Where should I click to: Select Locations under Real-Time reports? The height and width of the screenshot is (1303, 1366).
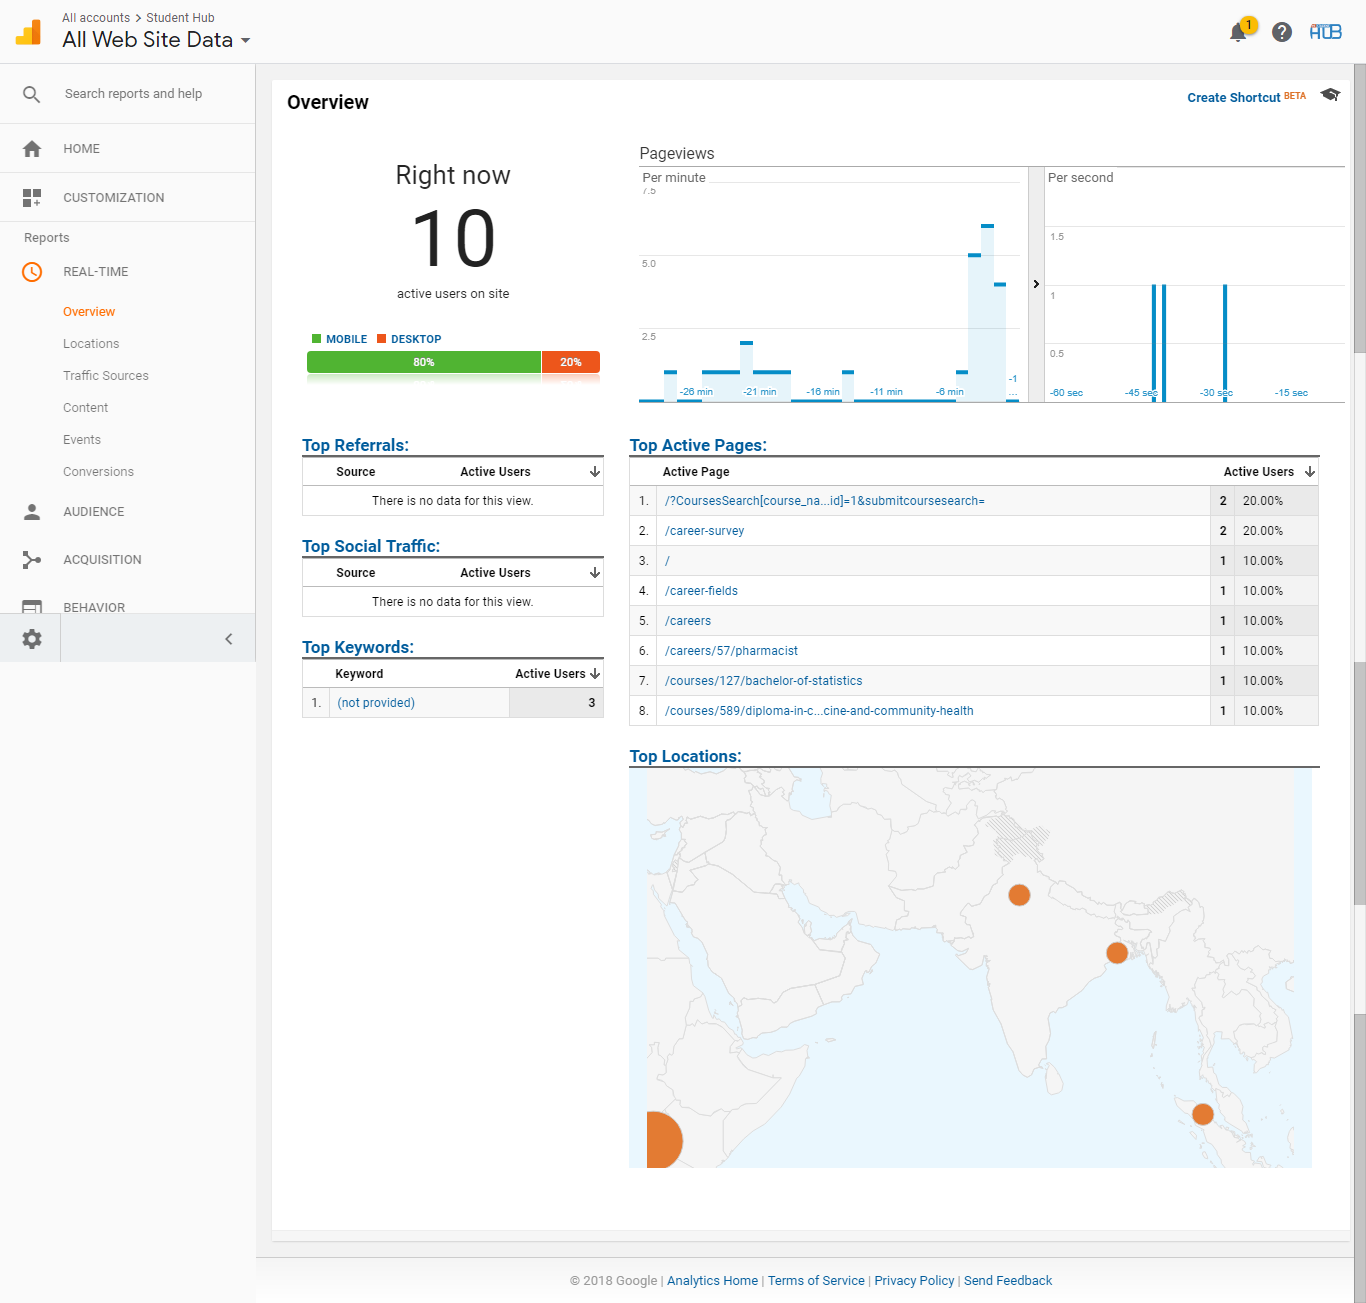coord(91,344)
